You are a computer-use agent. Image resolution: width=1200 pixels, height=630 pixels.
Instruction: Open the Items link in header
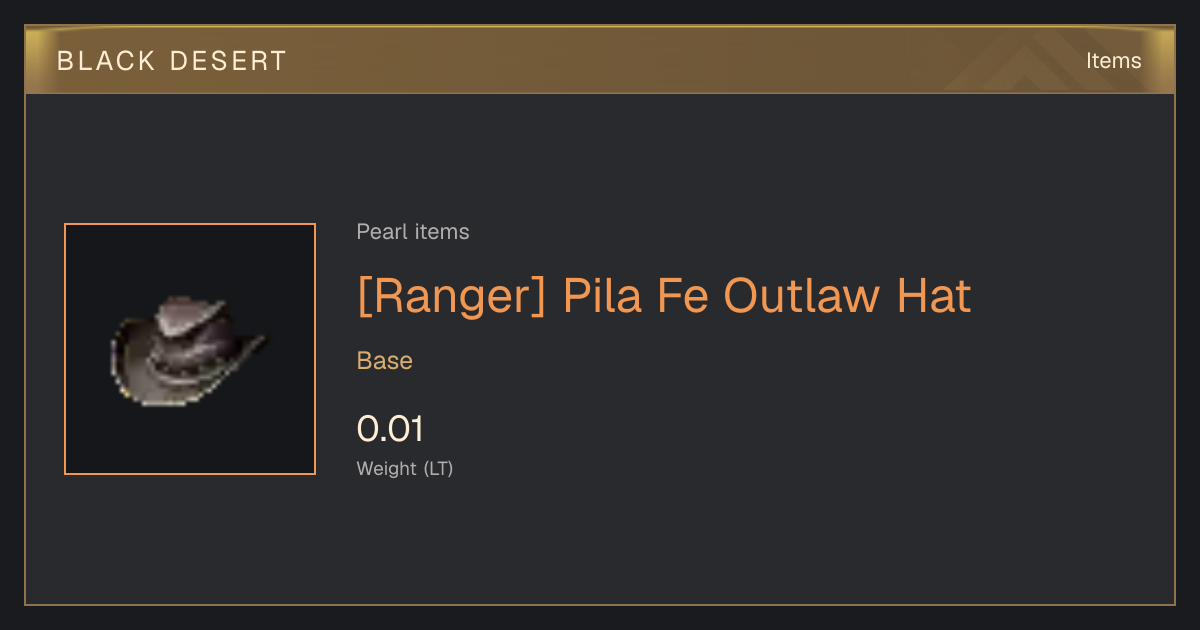pyautogui.click(x=1113, y=61)
